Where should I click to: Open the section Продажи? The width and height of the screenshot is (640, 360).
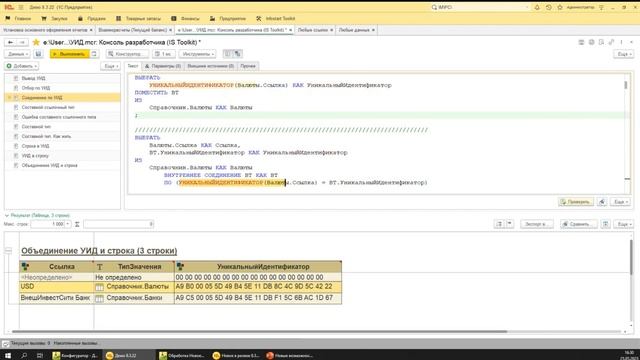[x=92, y=18]
